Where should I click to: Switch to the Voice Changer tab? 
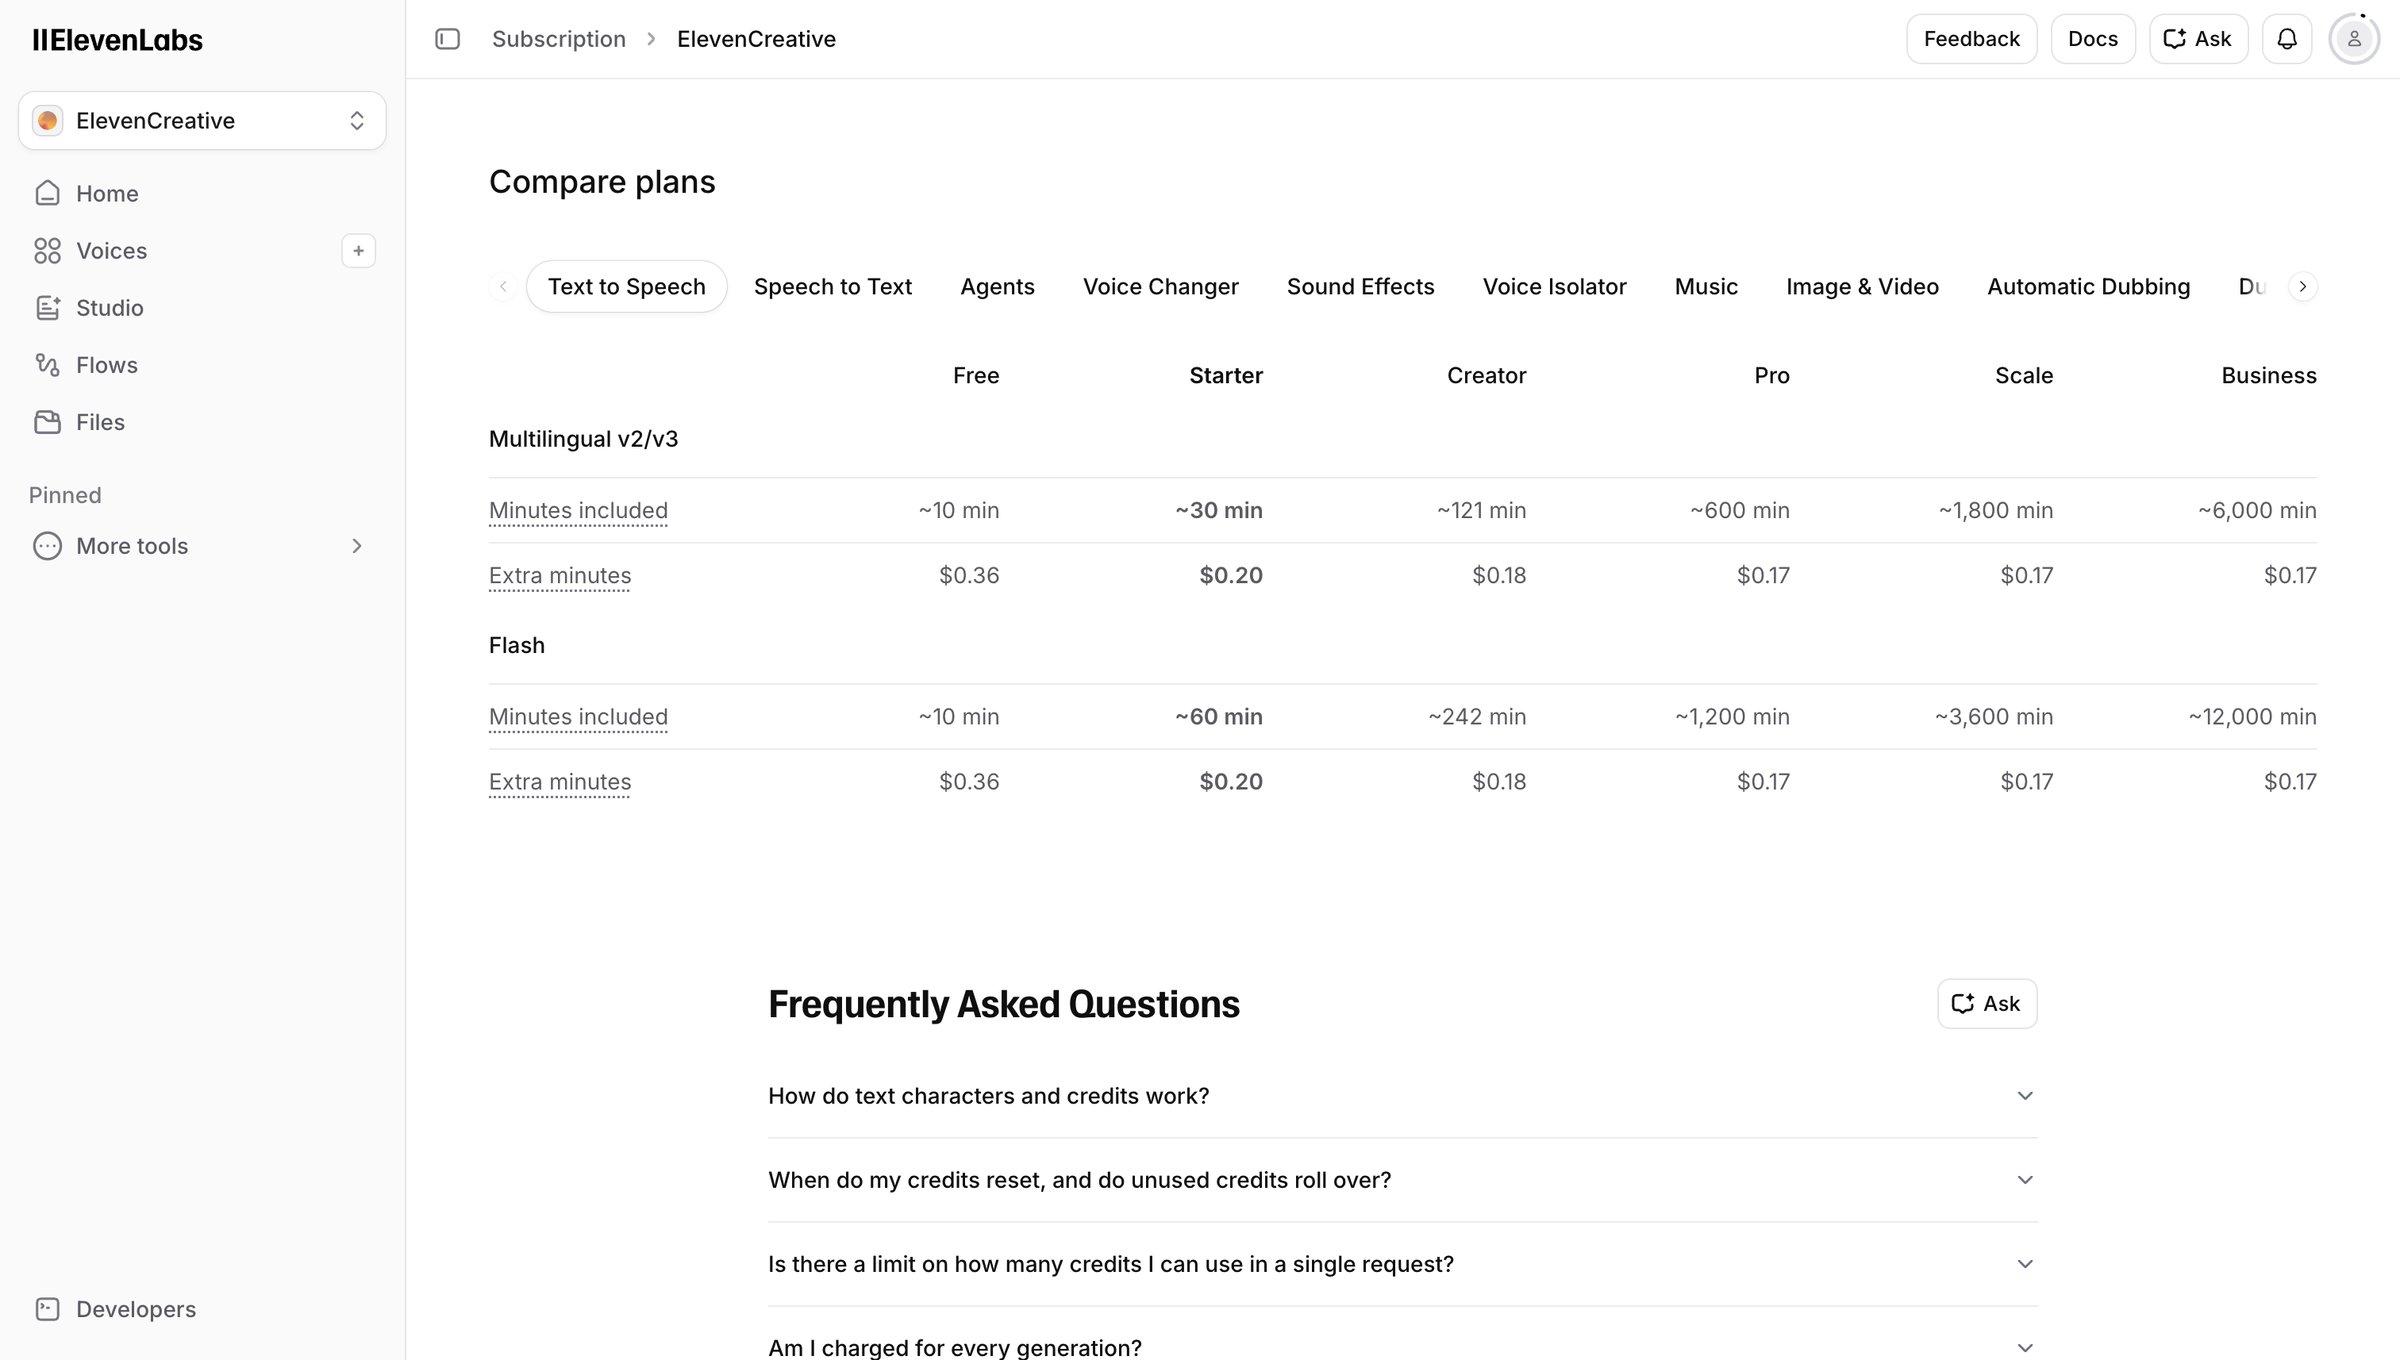click(1160, 287)
